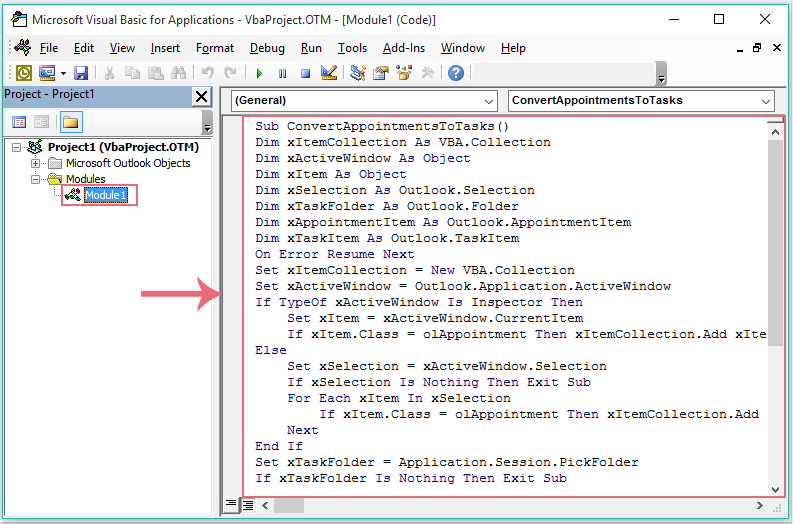Click horizontal scroll right arrow
Viewport: 793px width, 524px height.
click(x=760, y=505)
